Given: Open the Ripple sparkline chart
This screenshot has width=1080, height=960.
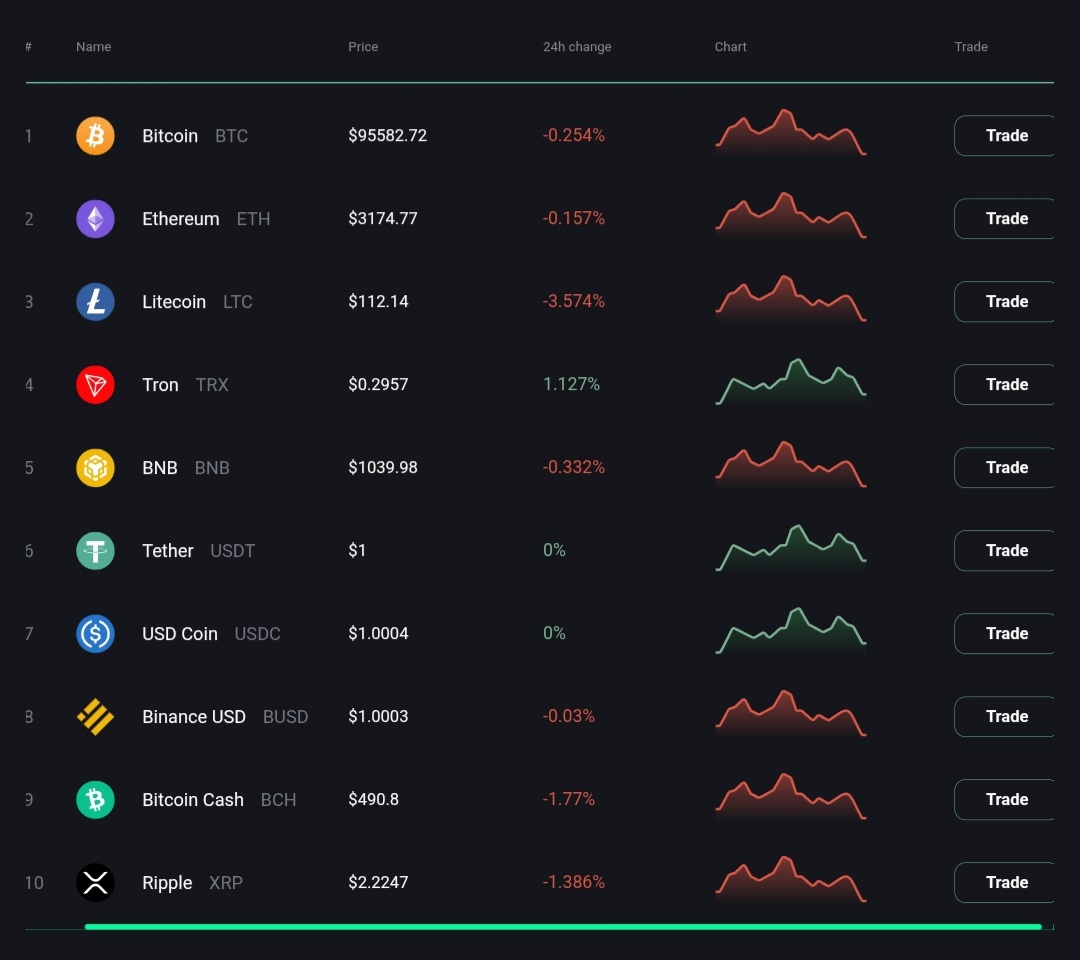Looking at the screenshot, I should click(x=791, y=880).
